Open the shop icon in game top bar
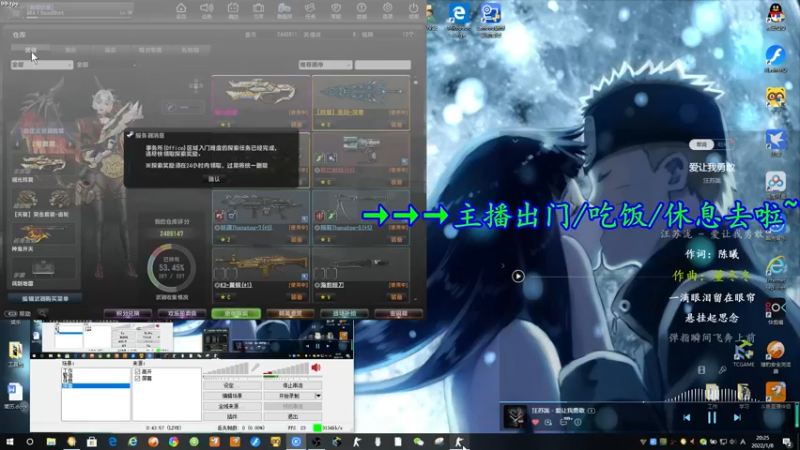The width and height of the screenshot is (800, 450). click(x=233, y=8)
